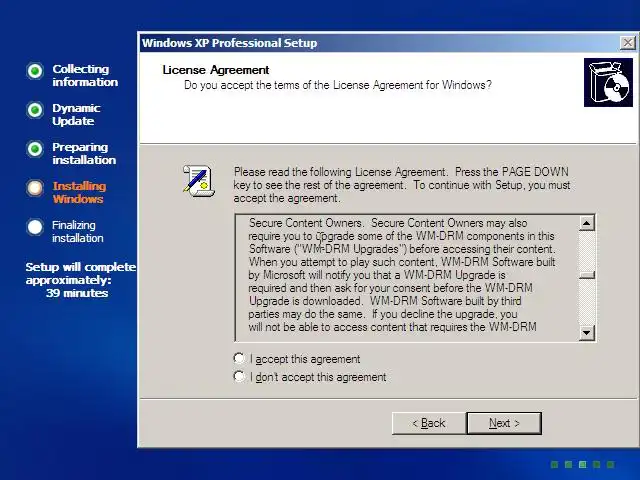Click the 'Please read the following License Agreement' instructions
The image size is (640, 480).
coord(402,185)
